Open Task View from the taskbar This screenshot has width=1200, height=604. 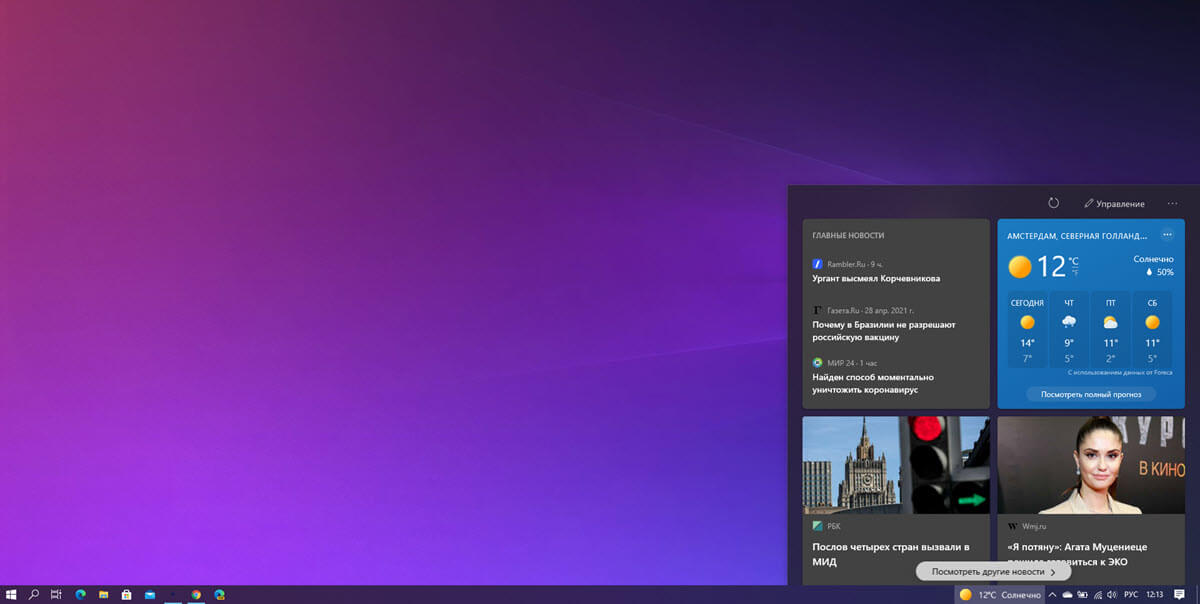[56, 594]
